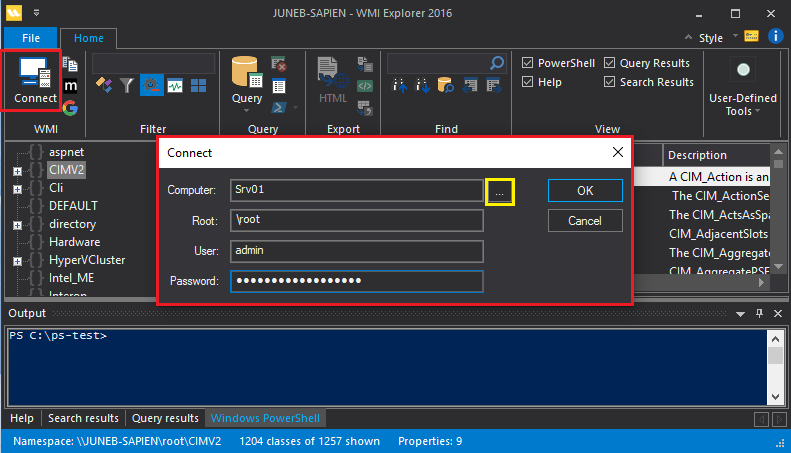Click the green waveform filter icon

pos(175,86)
